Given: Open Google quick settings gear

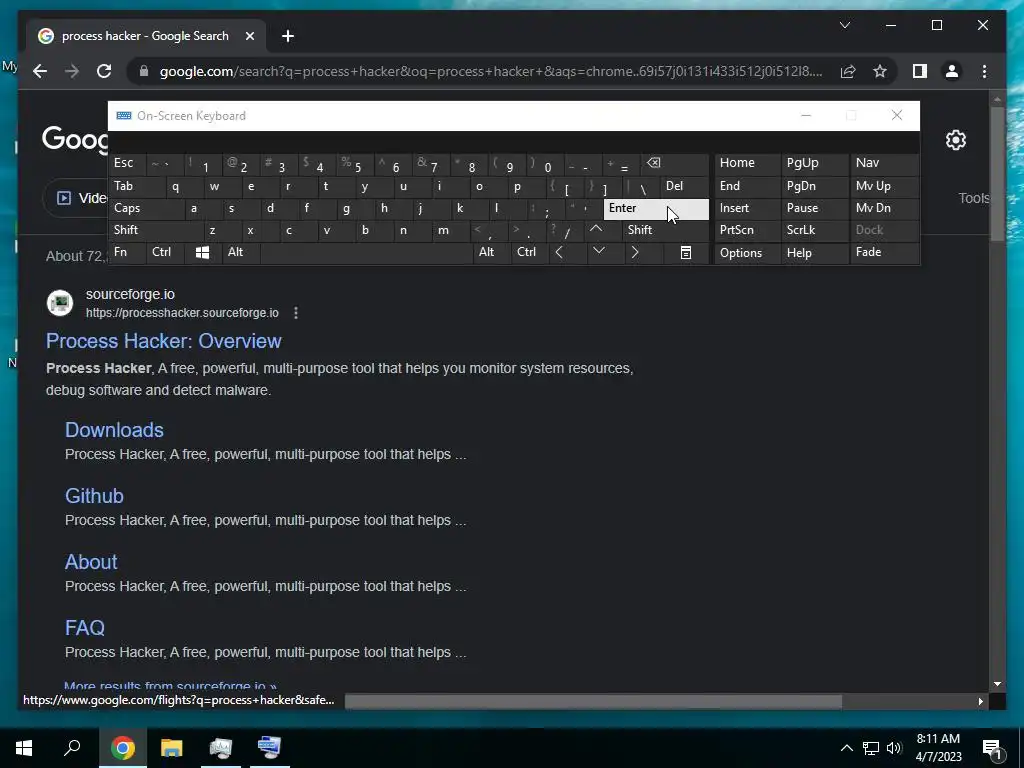Looking at the screenshot, I should click(955, 140).
